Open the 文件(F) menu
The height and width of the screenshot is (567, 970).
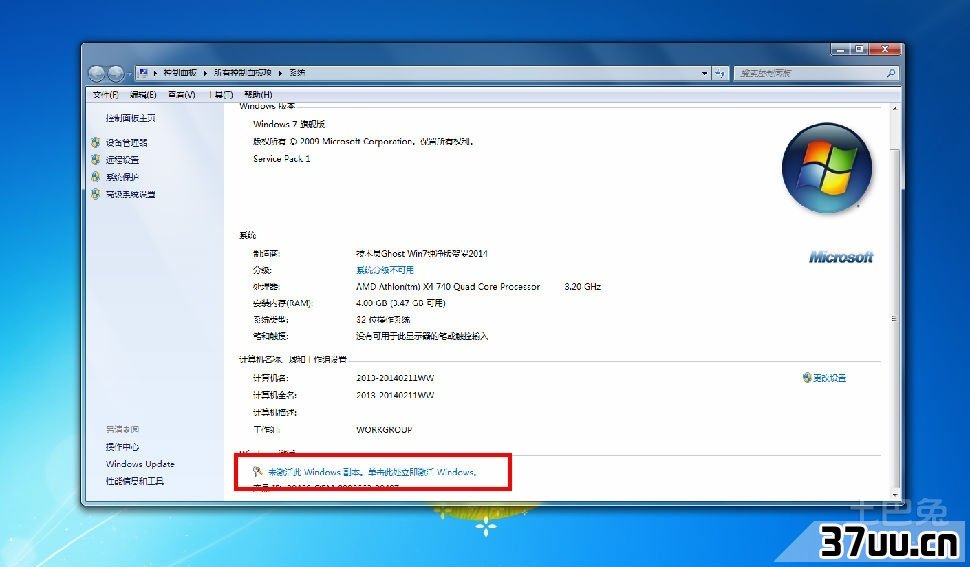click(106, 95)
